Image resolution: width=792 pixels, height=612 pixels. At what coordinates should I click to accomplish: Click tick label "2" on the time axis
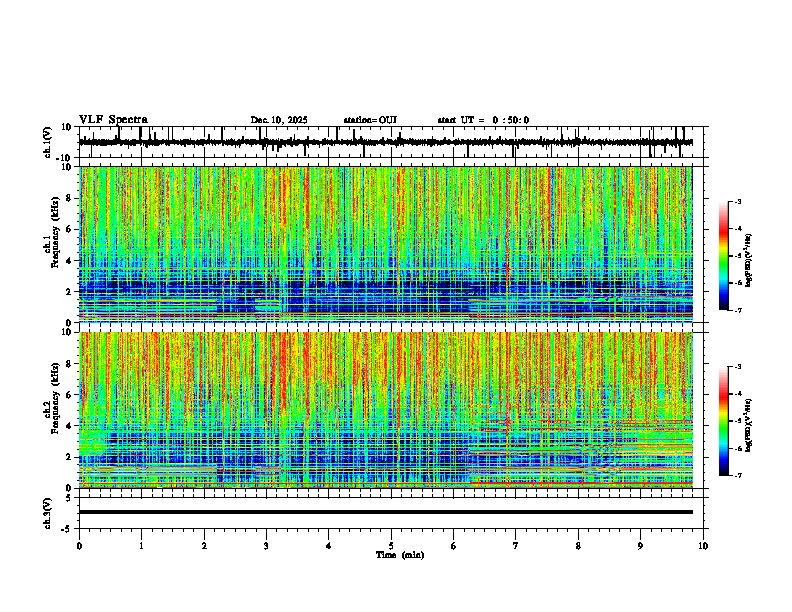(204, 546)
